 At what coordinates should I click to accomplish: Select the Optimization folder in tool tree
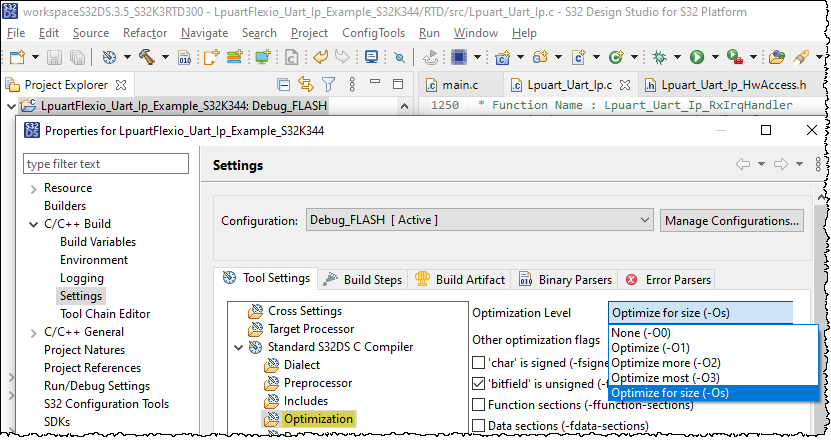tap(317, 419)
